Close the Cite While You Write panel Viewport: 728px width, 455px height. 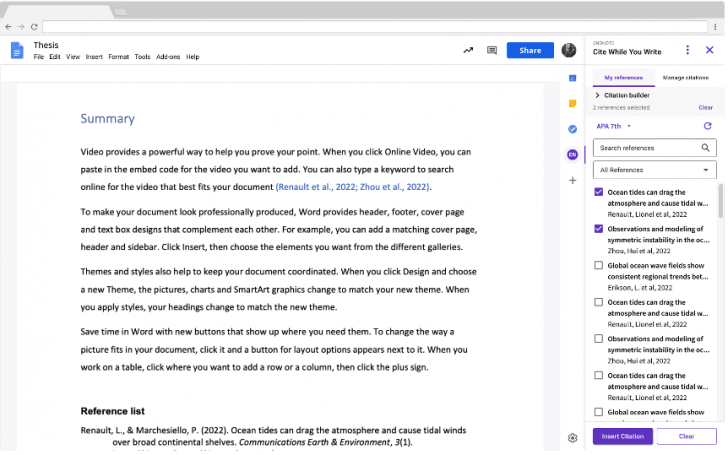pyautogui.click(x=709, y=50)
